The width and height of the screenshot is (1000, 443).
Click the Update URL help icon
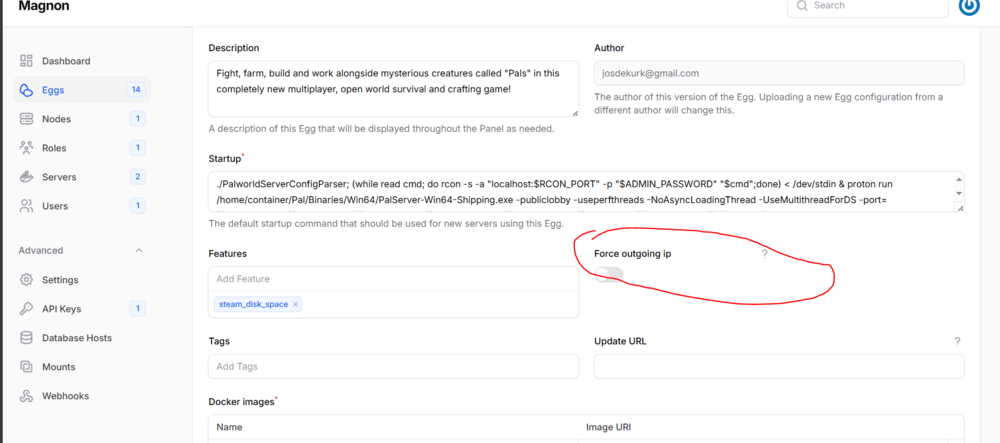[x=957, y=342]
